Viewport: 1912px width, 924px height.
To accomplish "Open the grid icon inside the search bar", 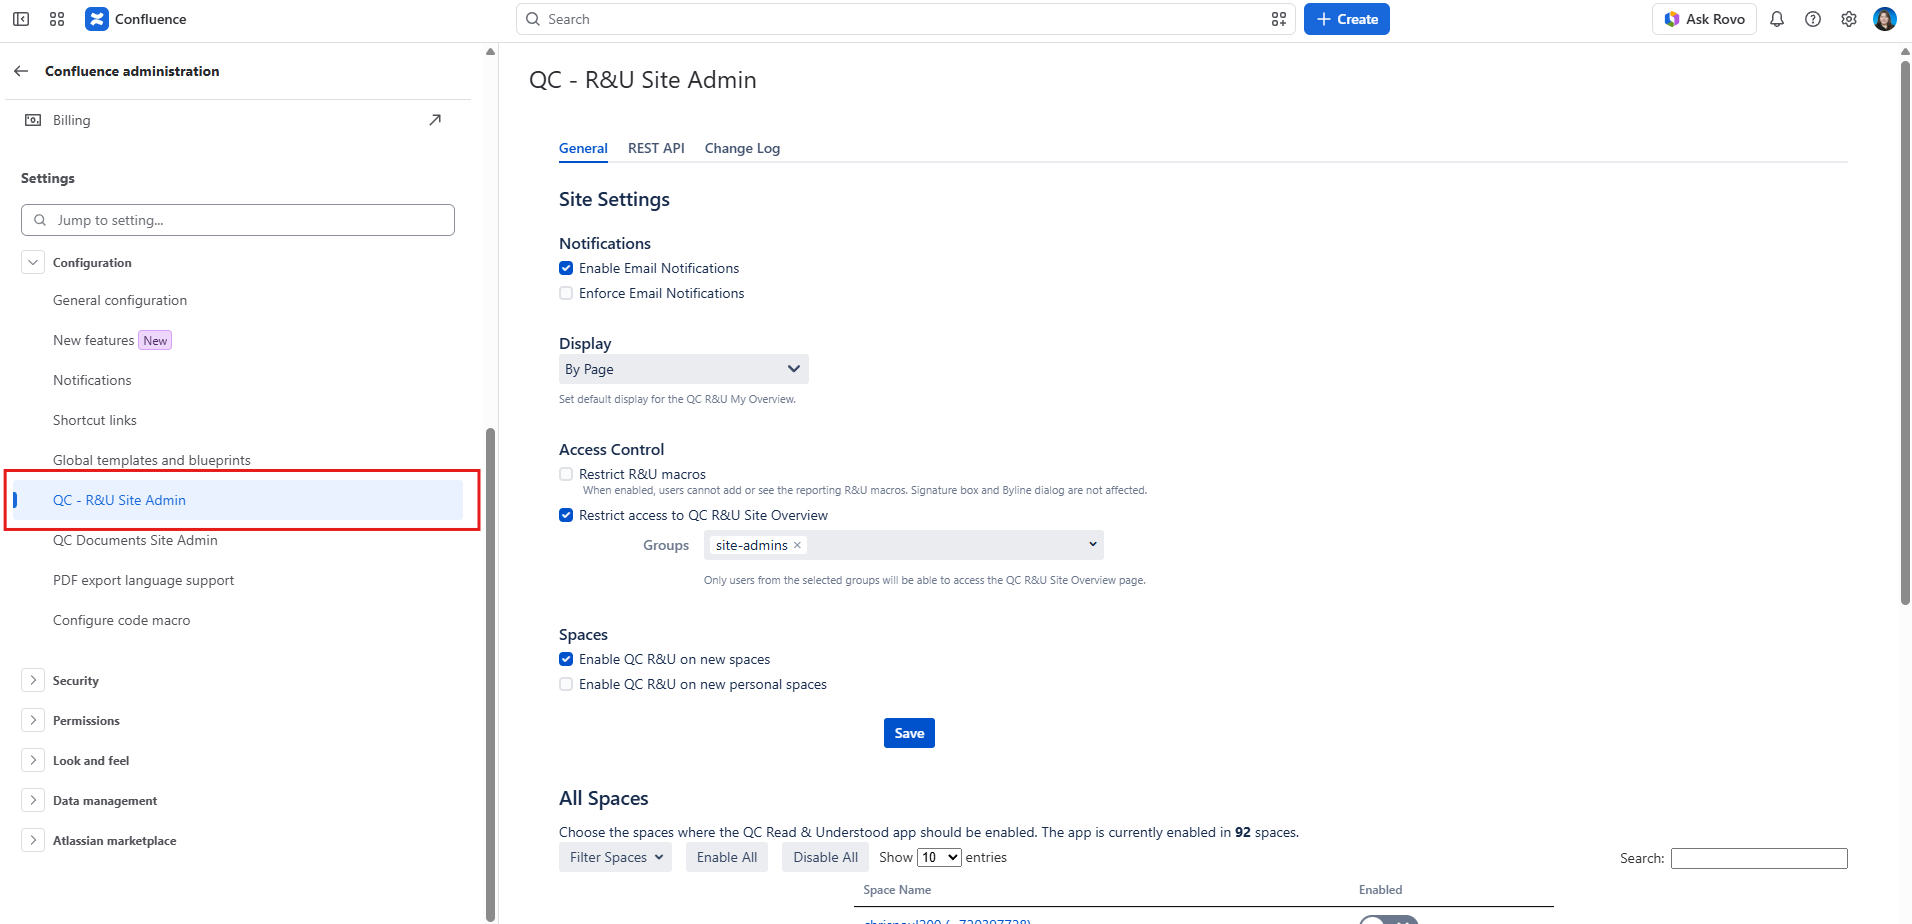I will 1279,19.
